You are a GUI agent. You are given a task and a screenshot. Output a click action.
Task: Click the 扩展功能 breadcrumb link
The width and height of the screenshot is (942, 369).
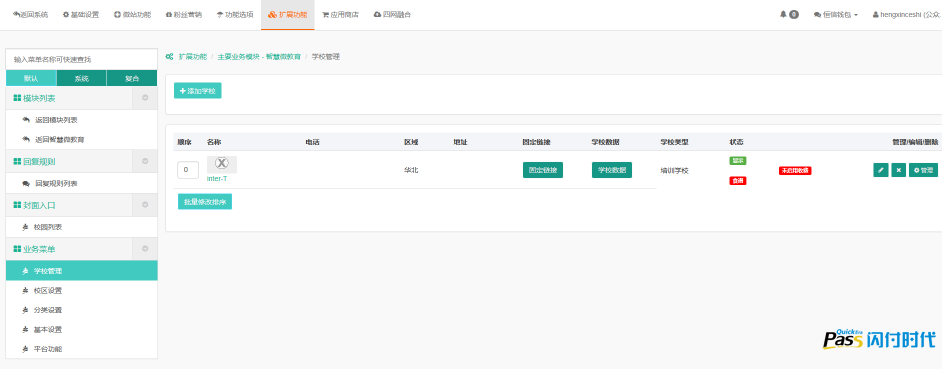192,56
